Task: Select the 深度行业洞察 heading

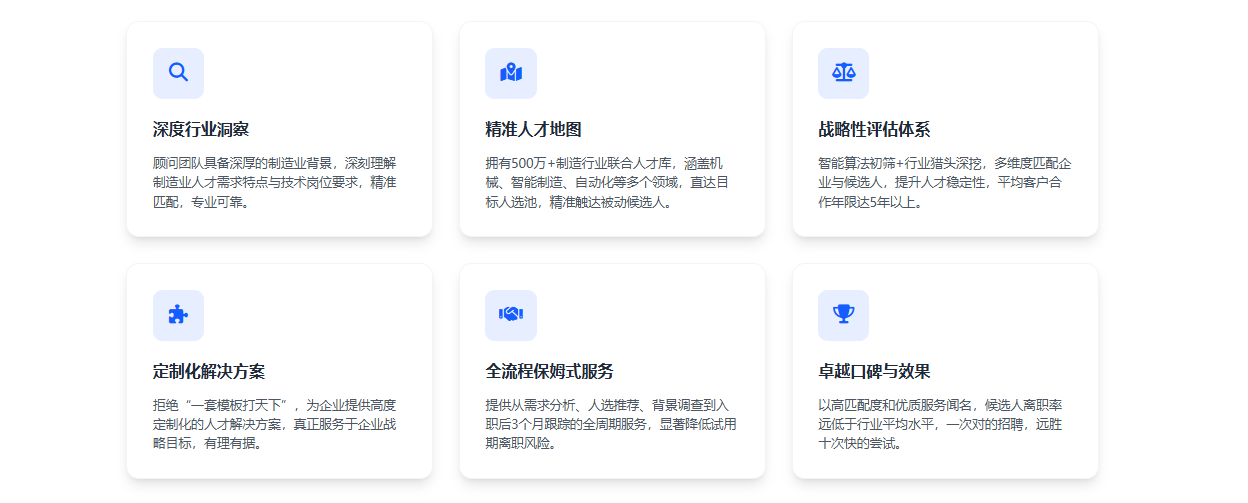Action: coord(201,130)
